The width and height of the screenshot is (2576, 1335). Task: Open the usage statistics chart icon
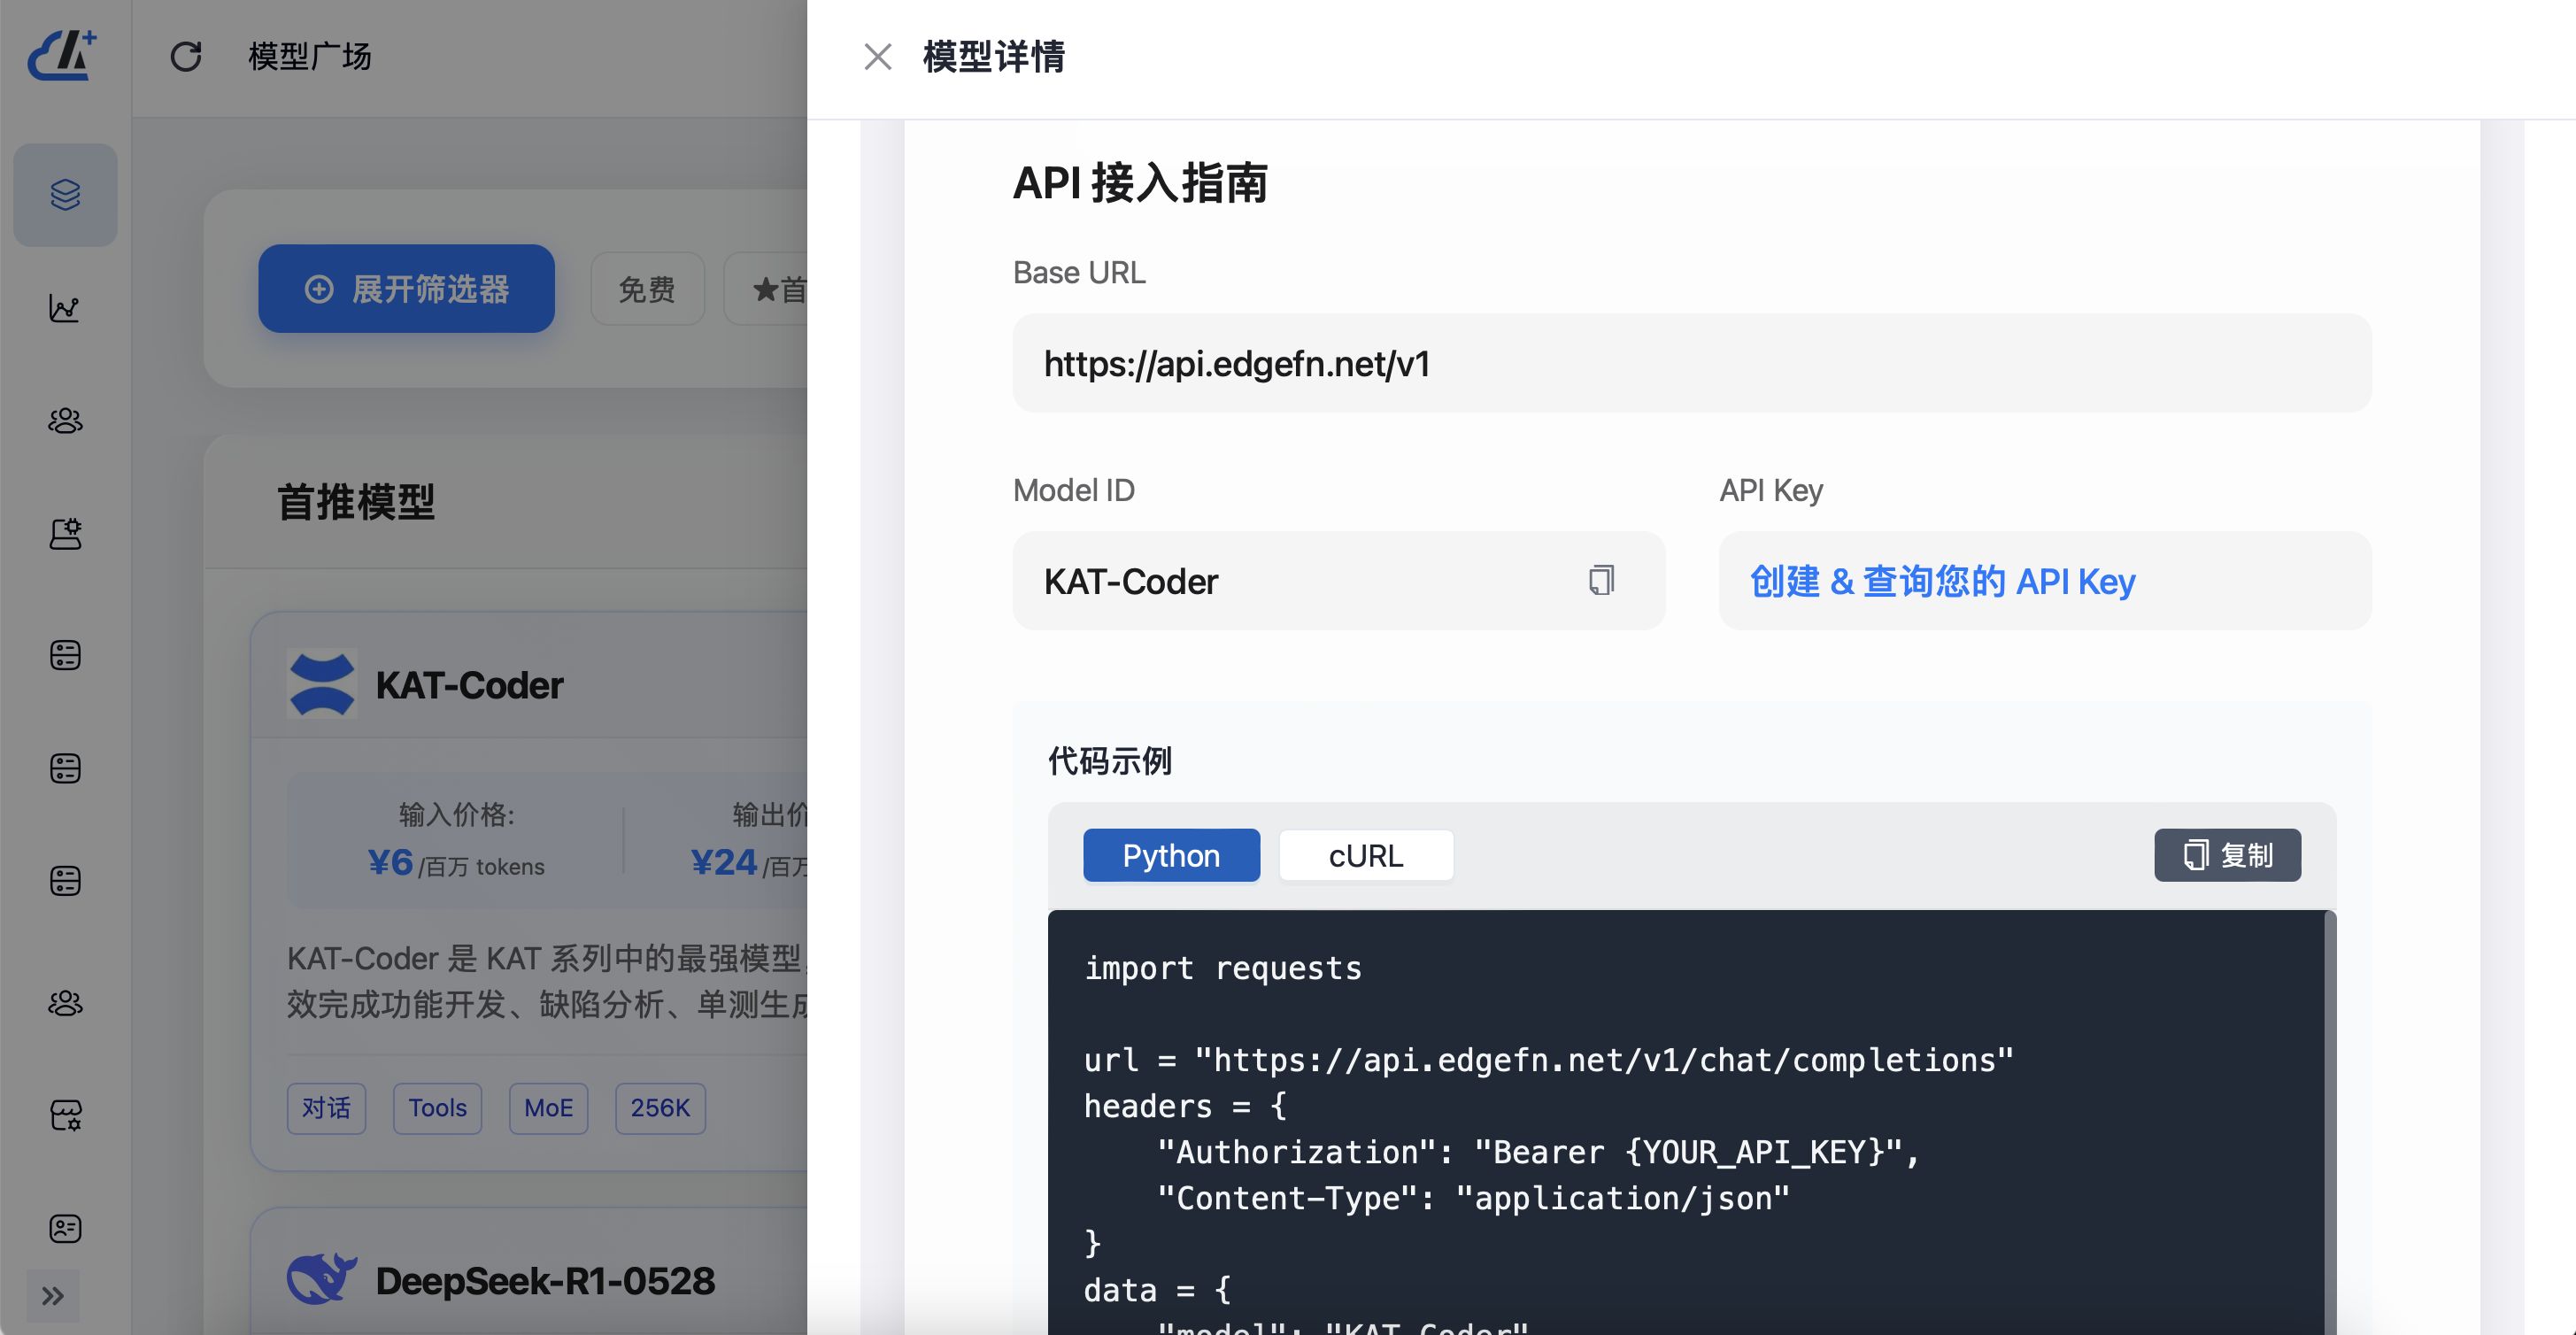pos(65,308)
